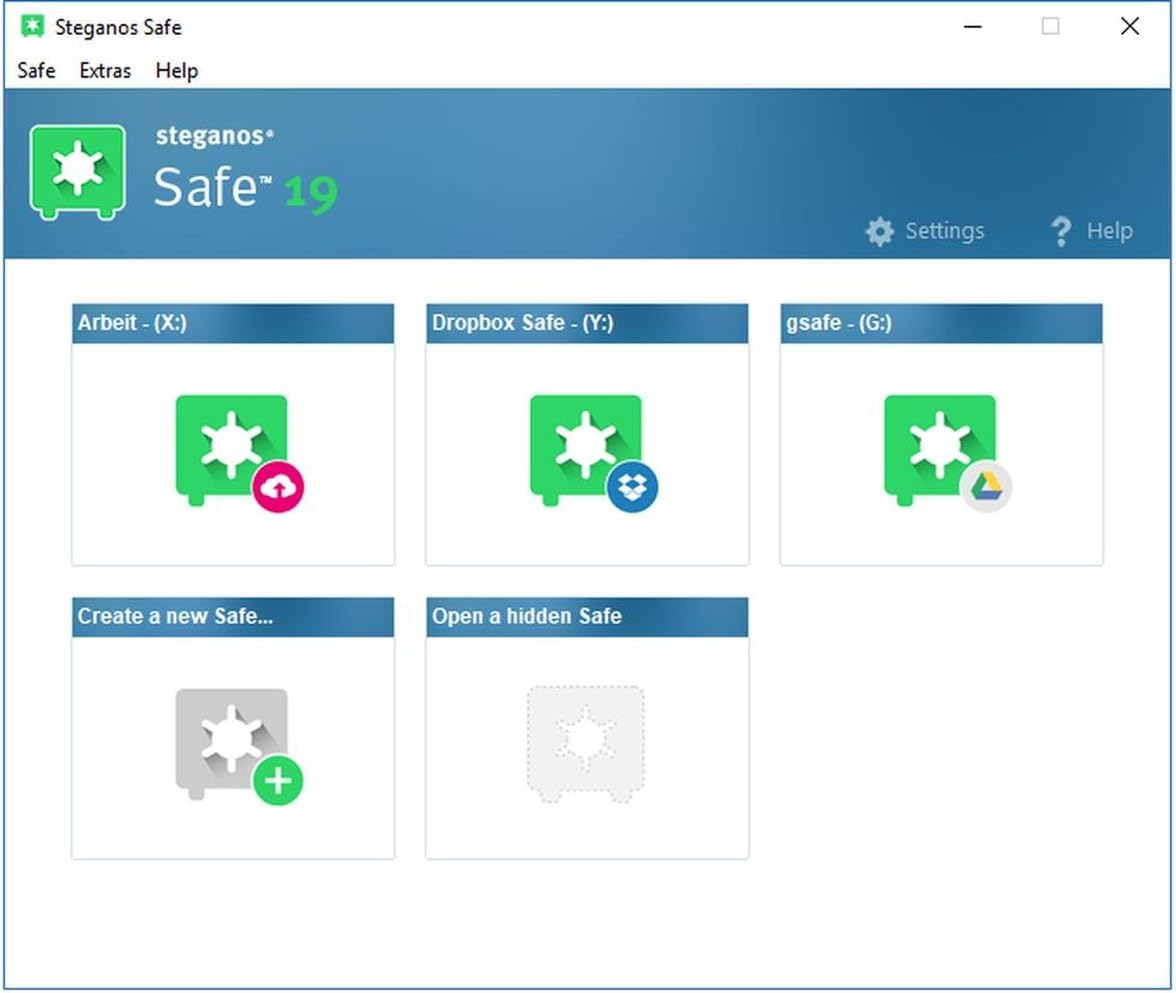
Task: Click the Open a hidden Safe header
Action: (586, 617)
